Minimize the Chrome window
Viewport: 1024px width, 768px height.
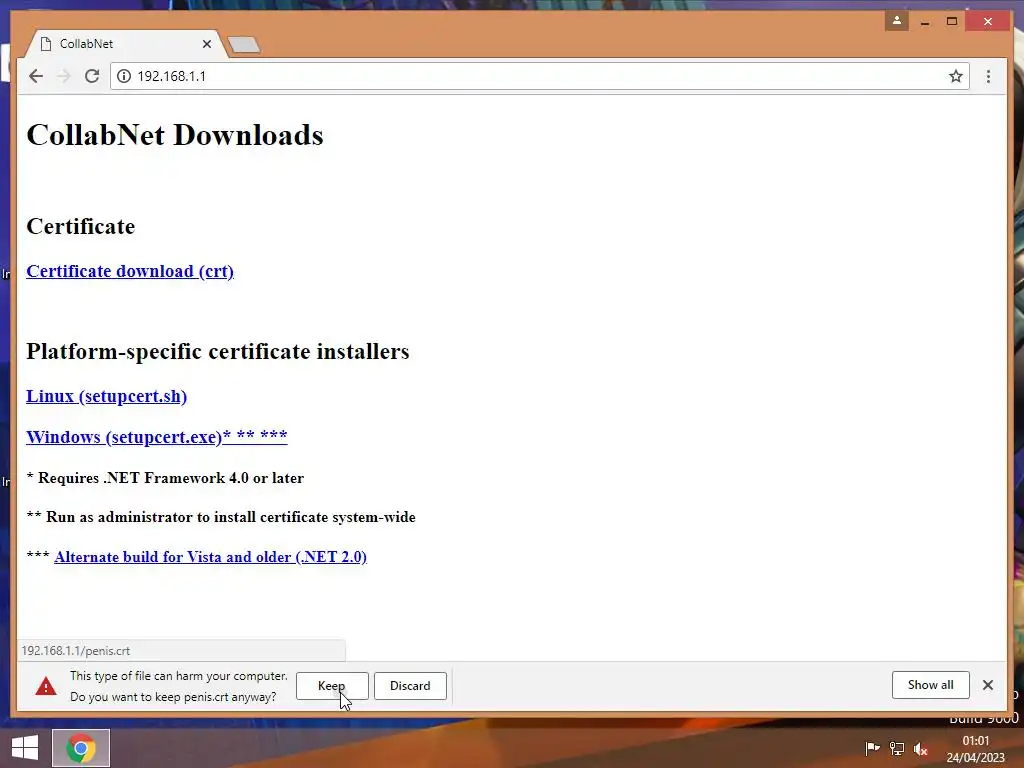925,22
